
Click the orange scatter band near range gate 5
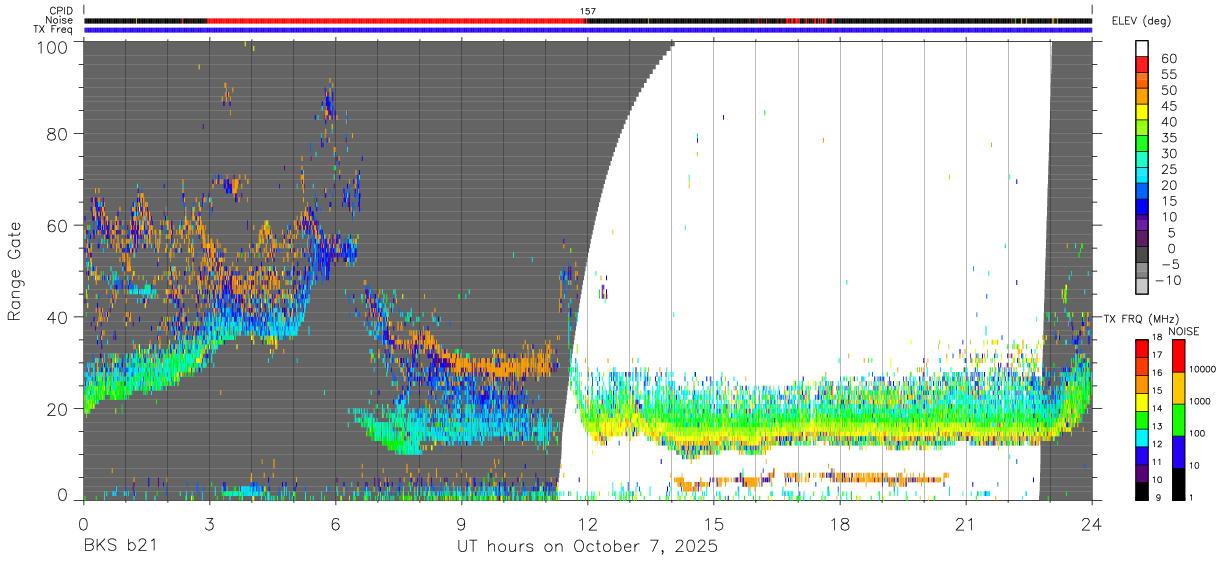click(810, 478)
